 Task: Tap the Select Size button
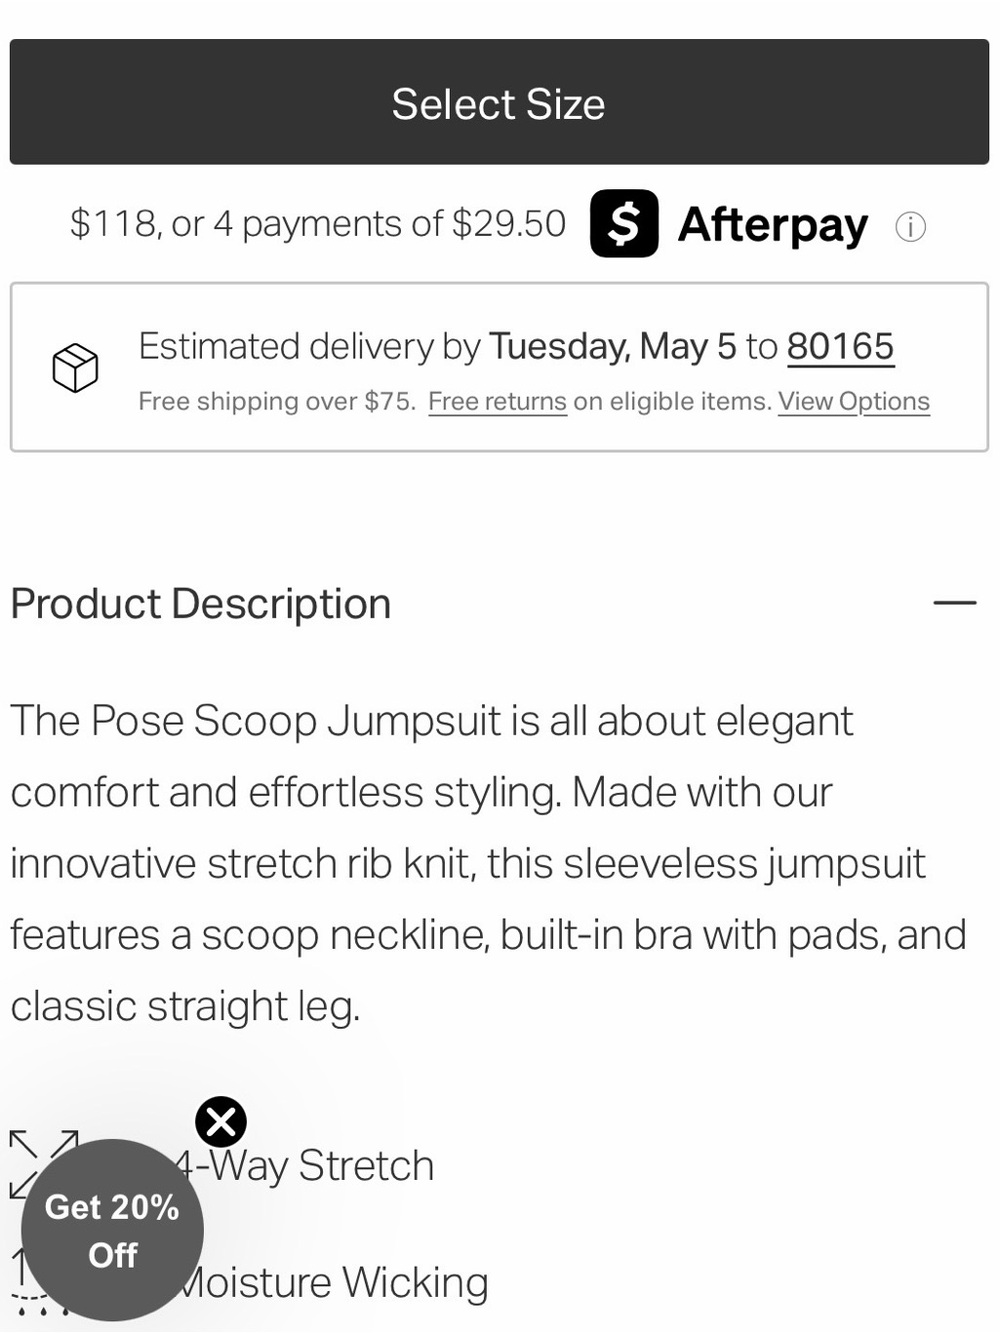coord(499,102)
